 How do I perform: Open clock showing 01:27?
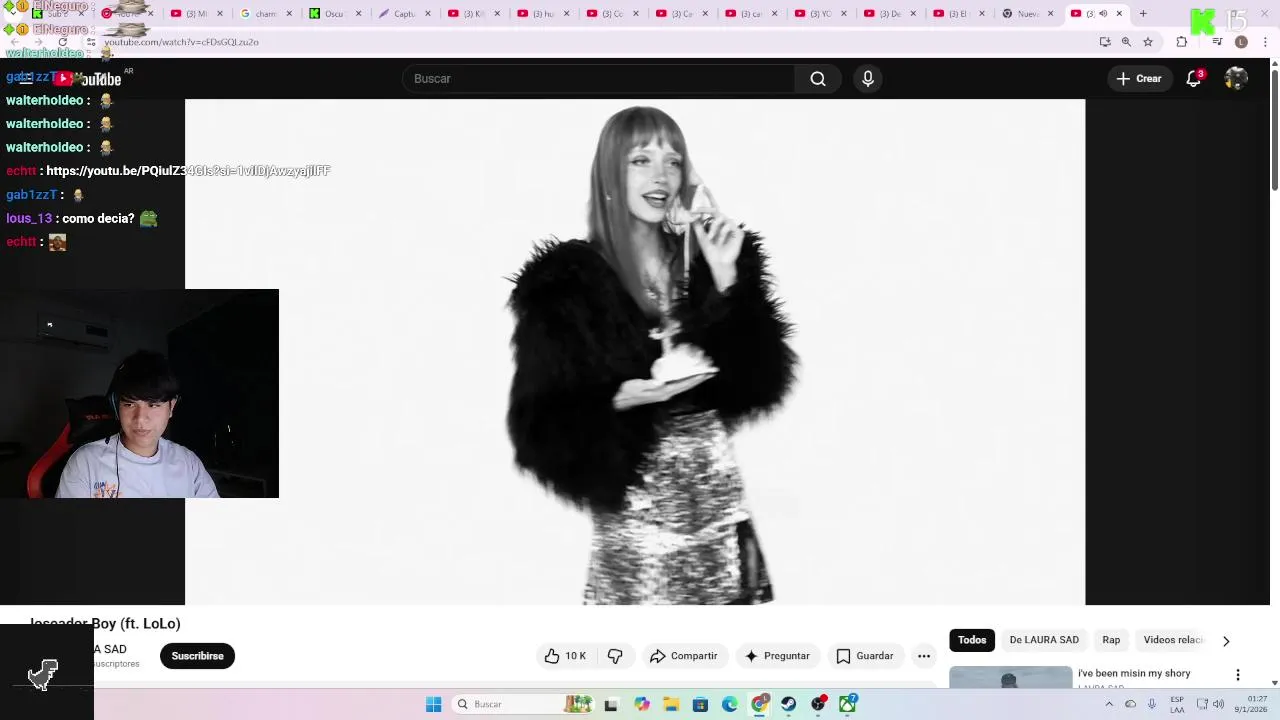pyautogui.click(x=1250, y=704)
